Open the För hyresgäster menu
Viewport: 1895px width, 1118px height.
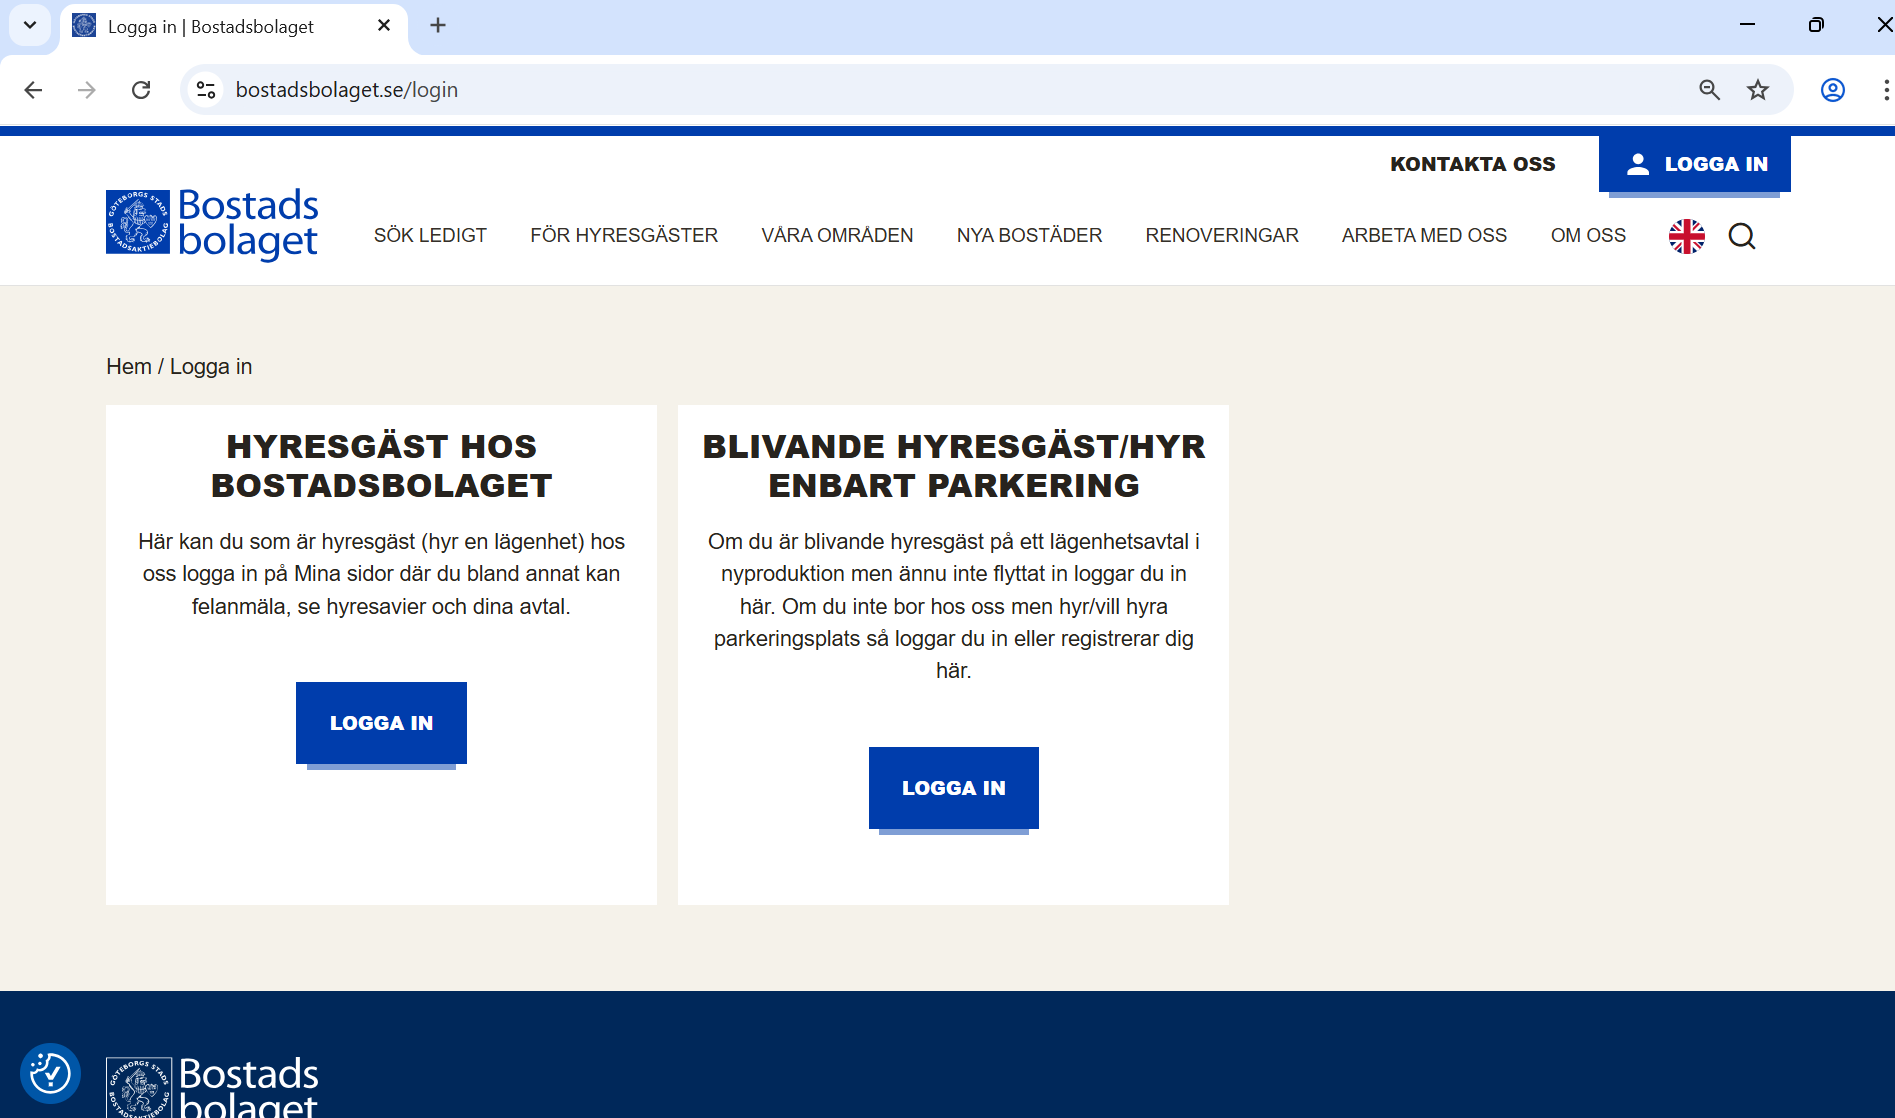[624, 235]
